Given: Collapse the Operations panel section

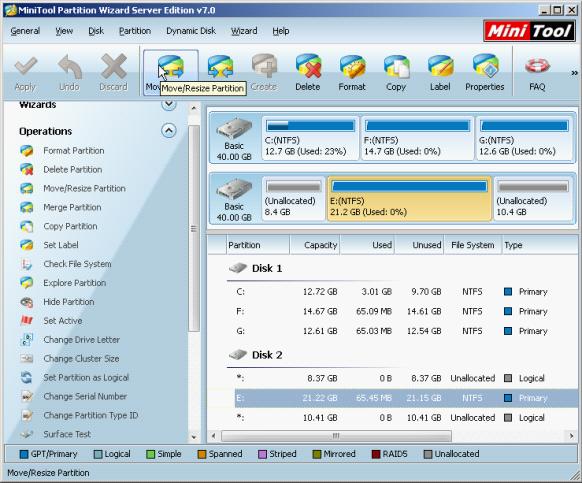Looking at the screenshot, I should 169,130.
